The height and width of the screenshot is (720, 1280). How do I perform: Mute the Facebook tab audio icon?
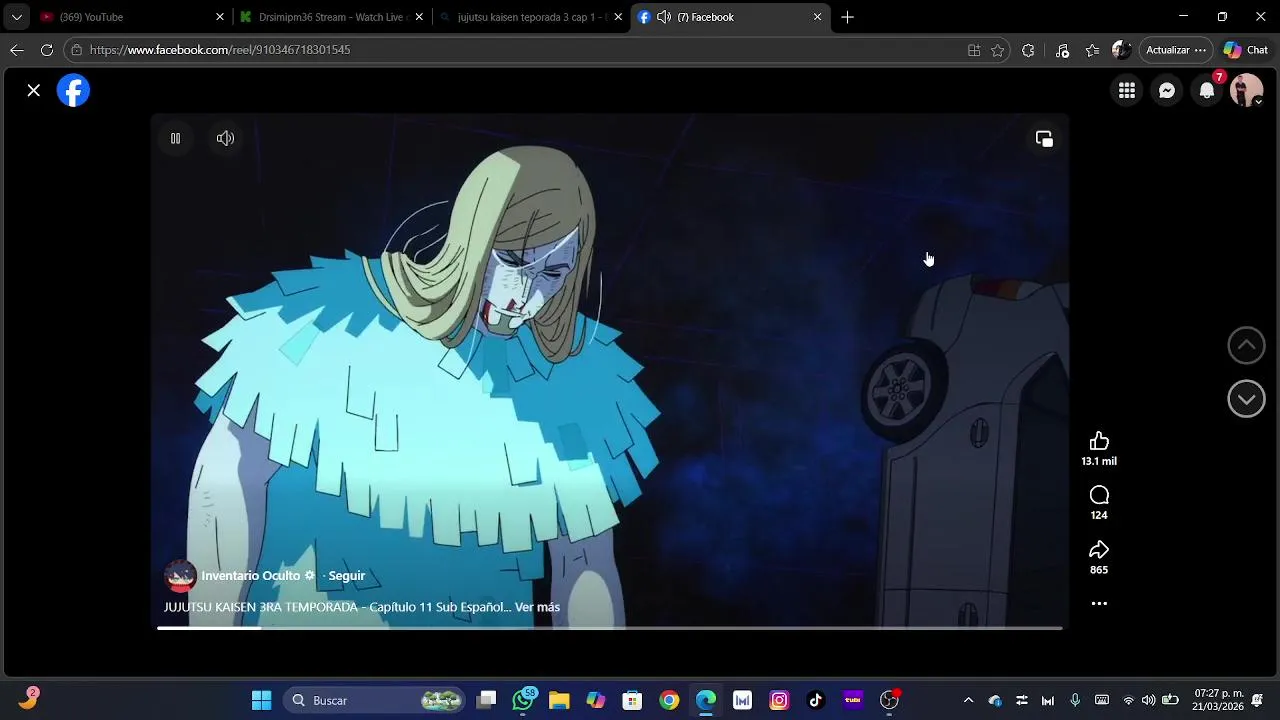point(663,17)
